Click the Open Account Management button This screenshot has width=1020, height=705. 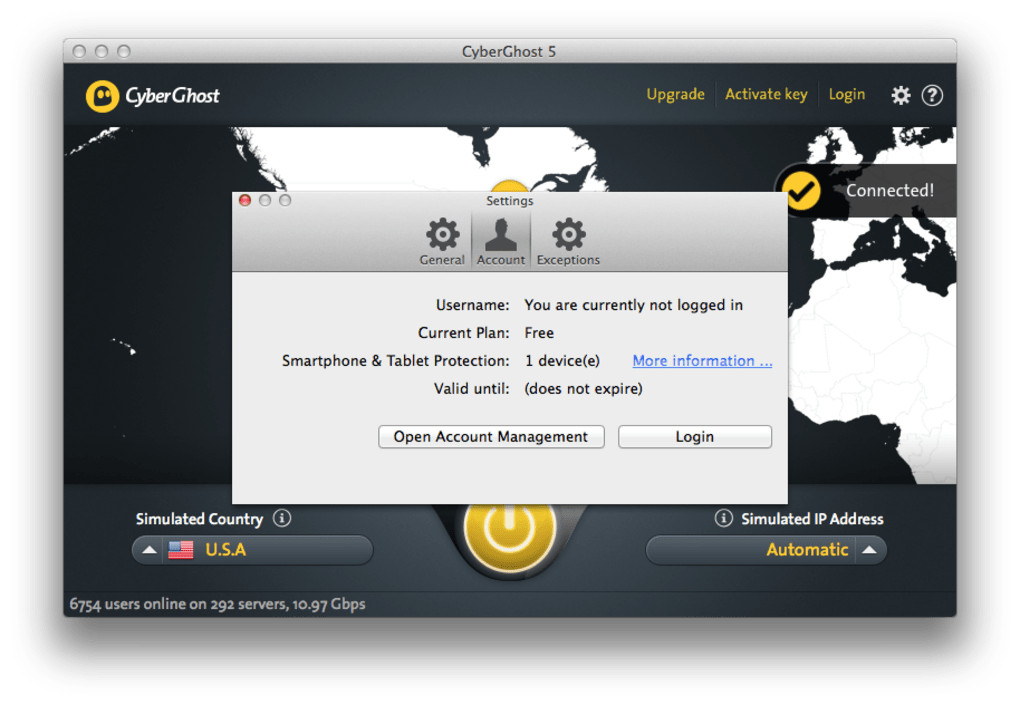[x=491, y=436]
